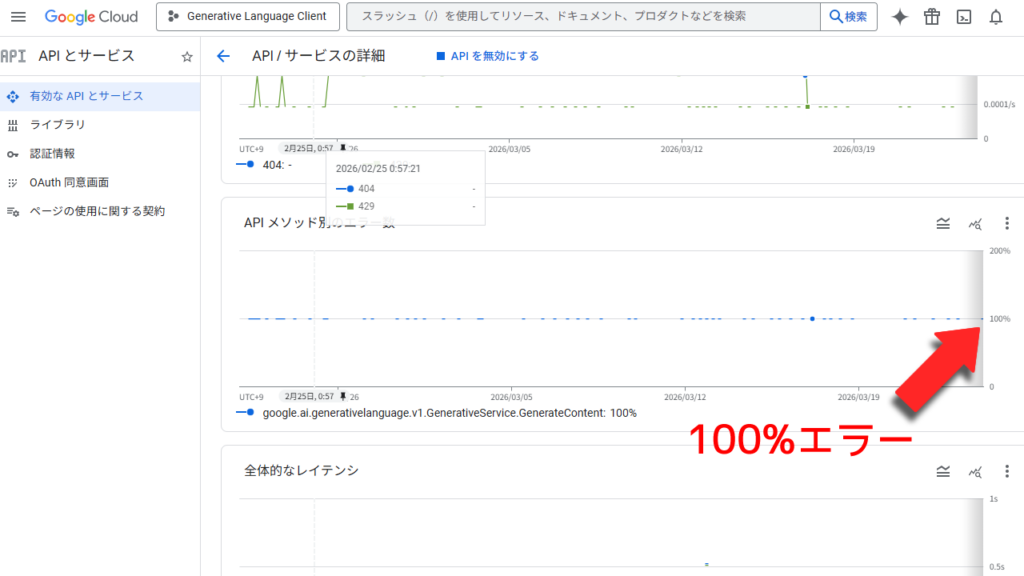Viewport: 1024px width, 576px height.
Task: Open the Generative Language Client project picker
Action: pyautogui.click(x=247, y=16)
